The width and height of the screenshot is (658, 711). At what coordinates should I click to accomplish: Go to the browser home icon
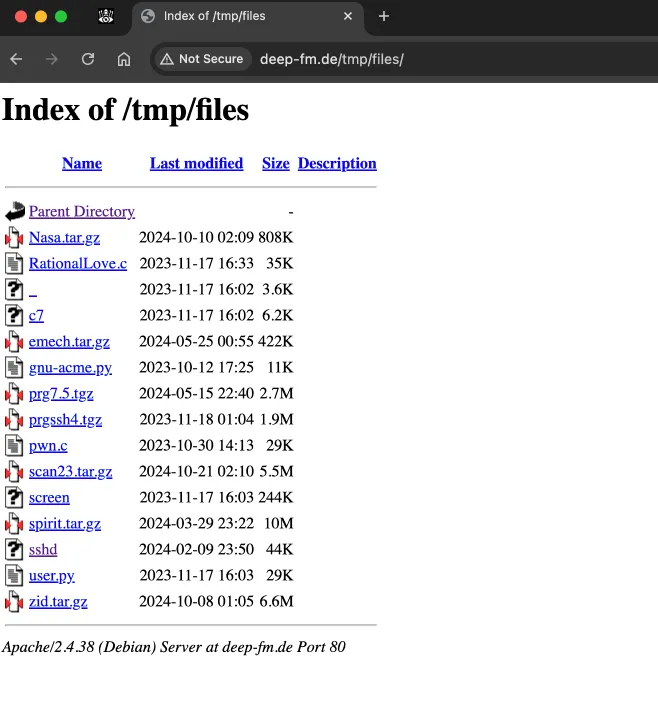(124, 59)
